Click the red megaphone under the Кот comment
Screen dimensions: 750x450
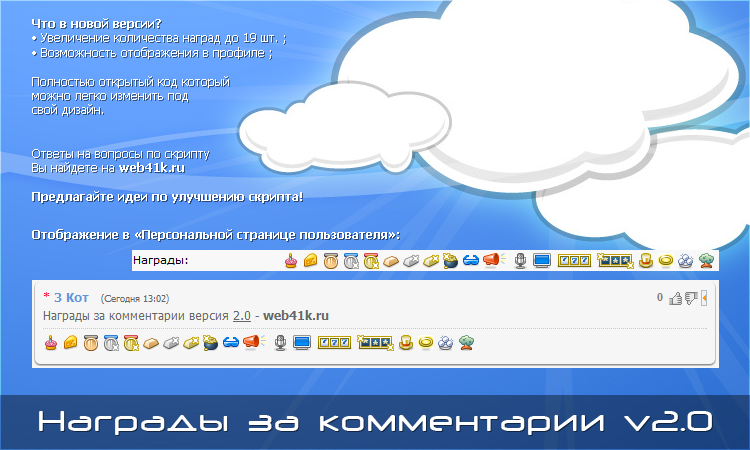point(254,342)
